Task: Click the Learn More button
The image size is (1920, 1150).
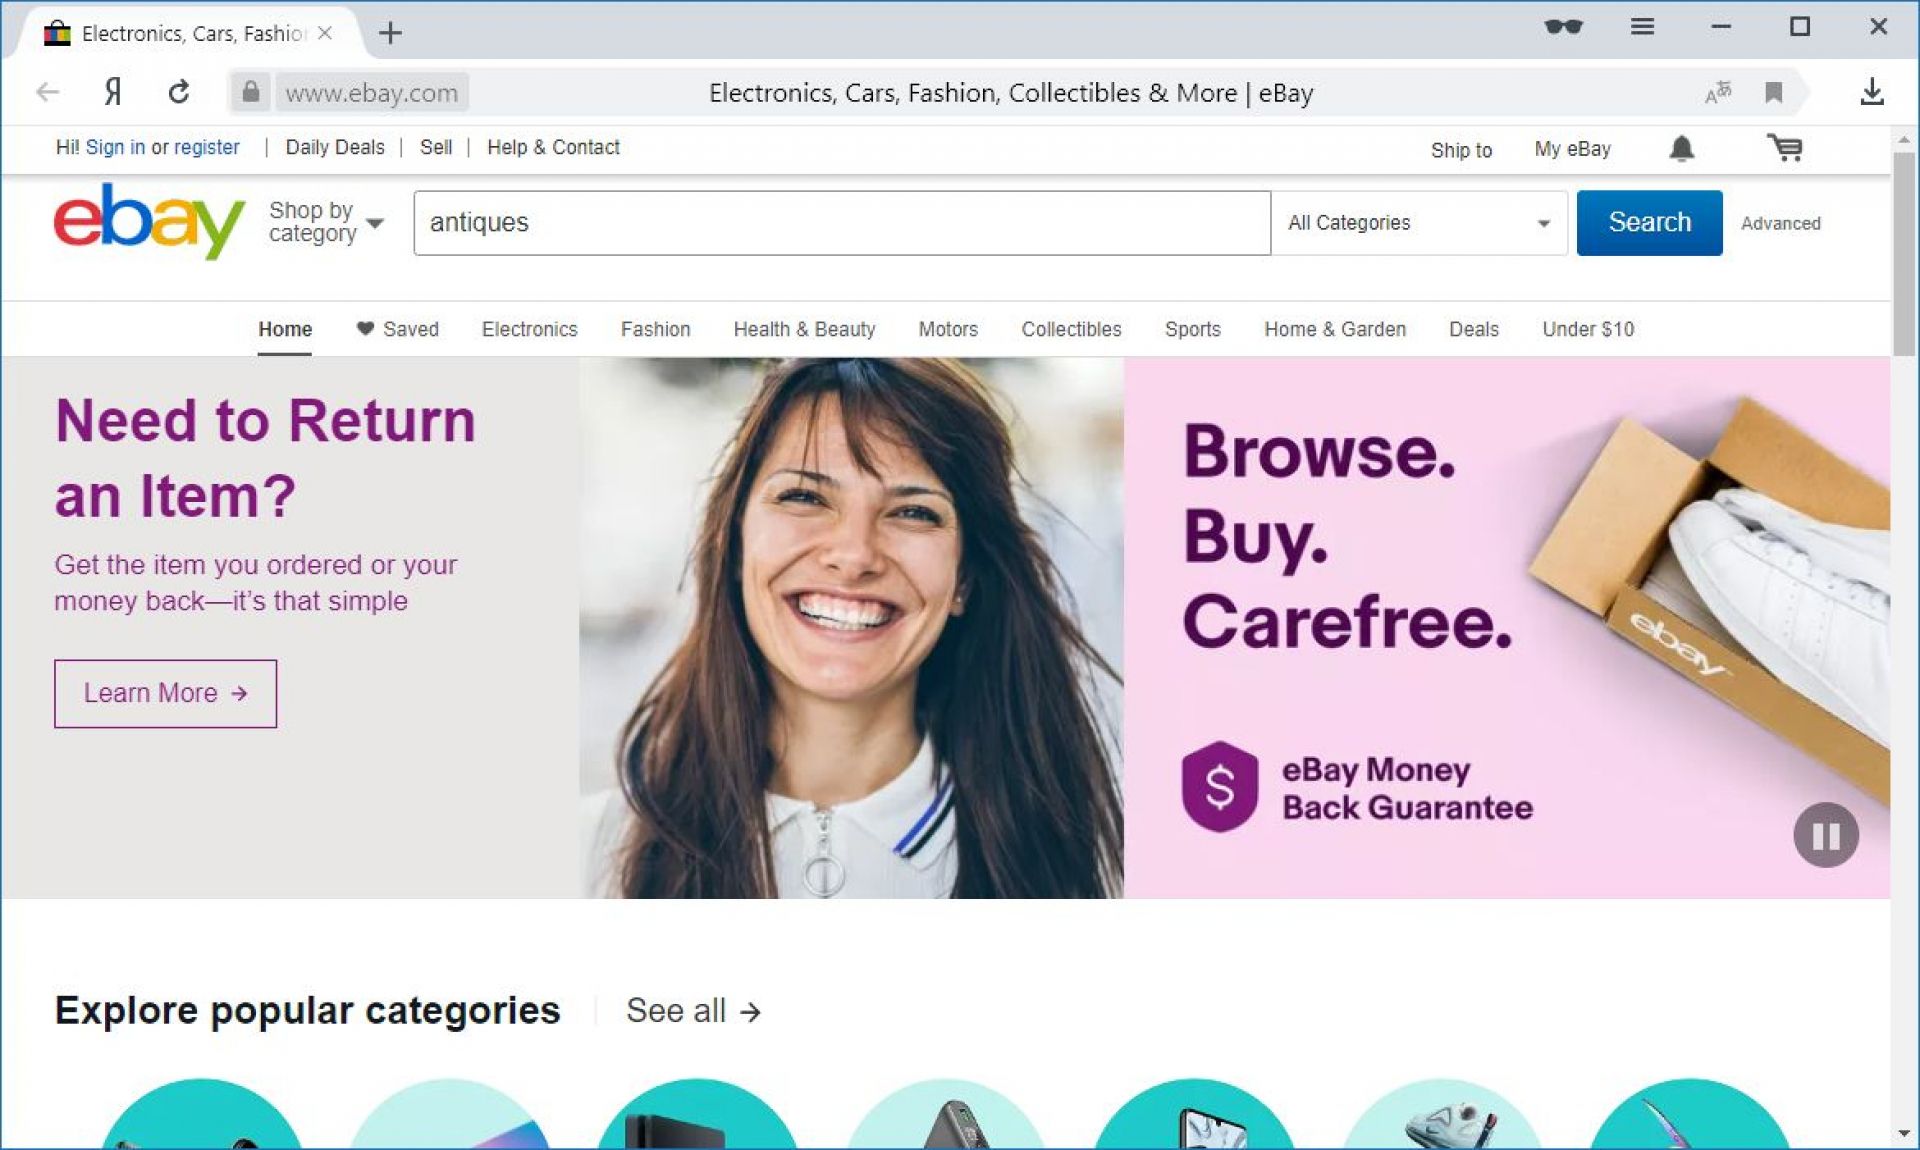Action: (x=165, y=693)
